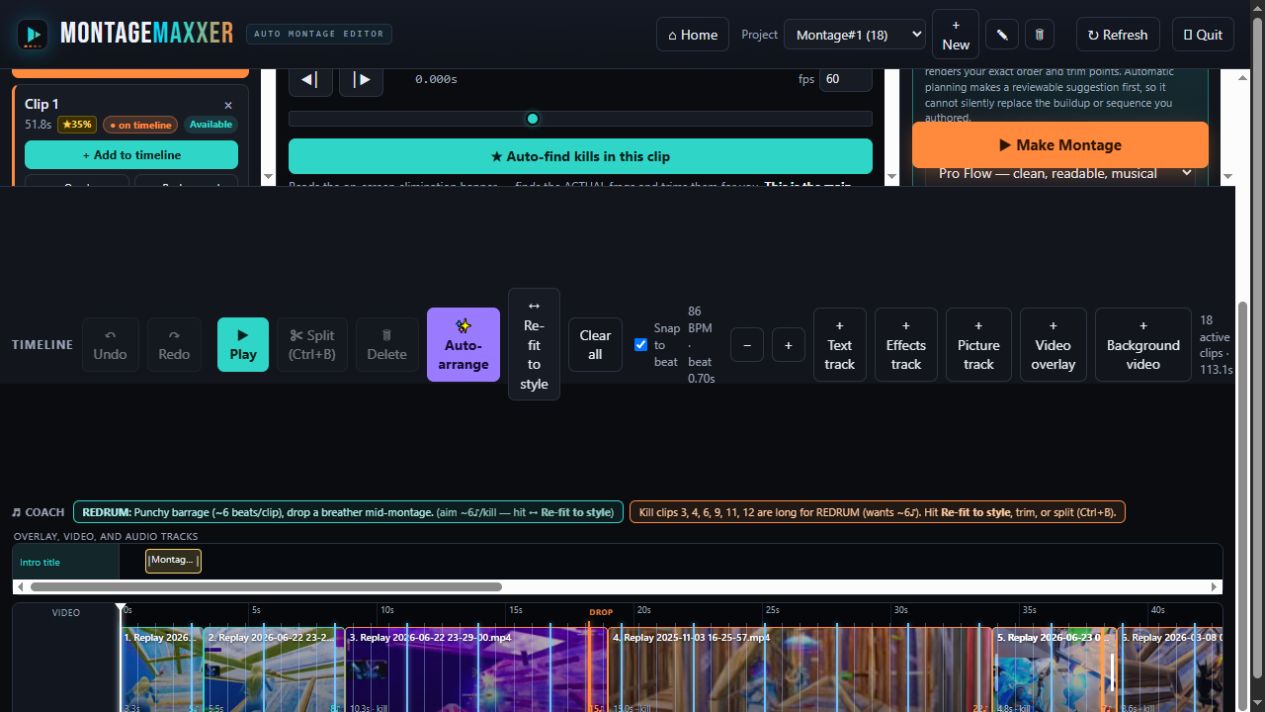Add an Effects track

click(x=906, y=345)
